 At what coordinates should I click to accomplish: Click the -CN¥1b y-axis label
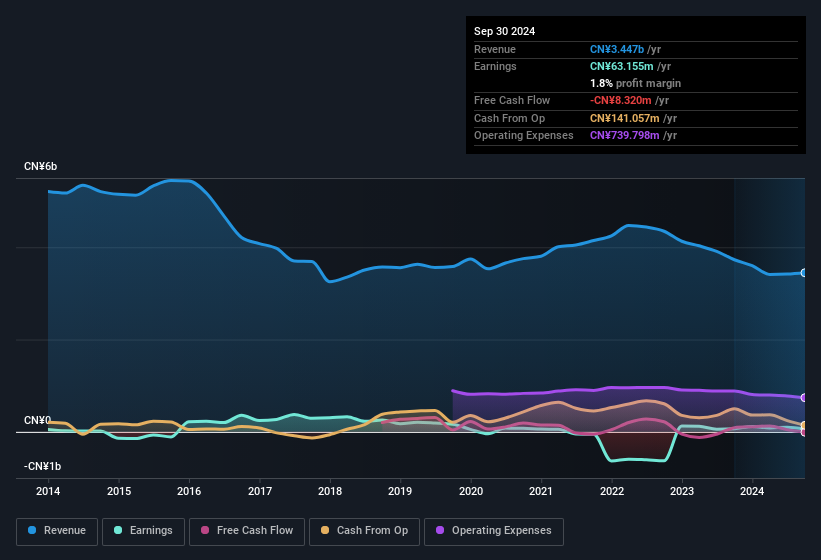(42, 466)
